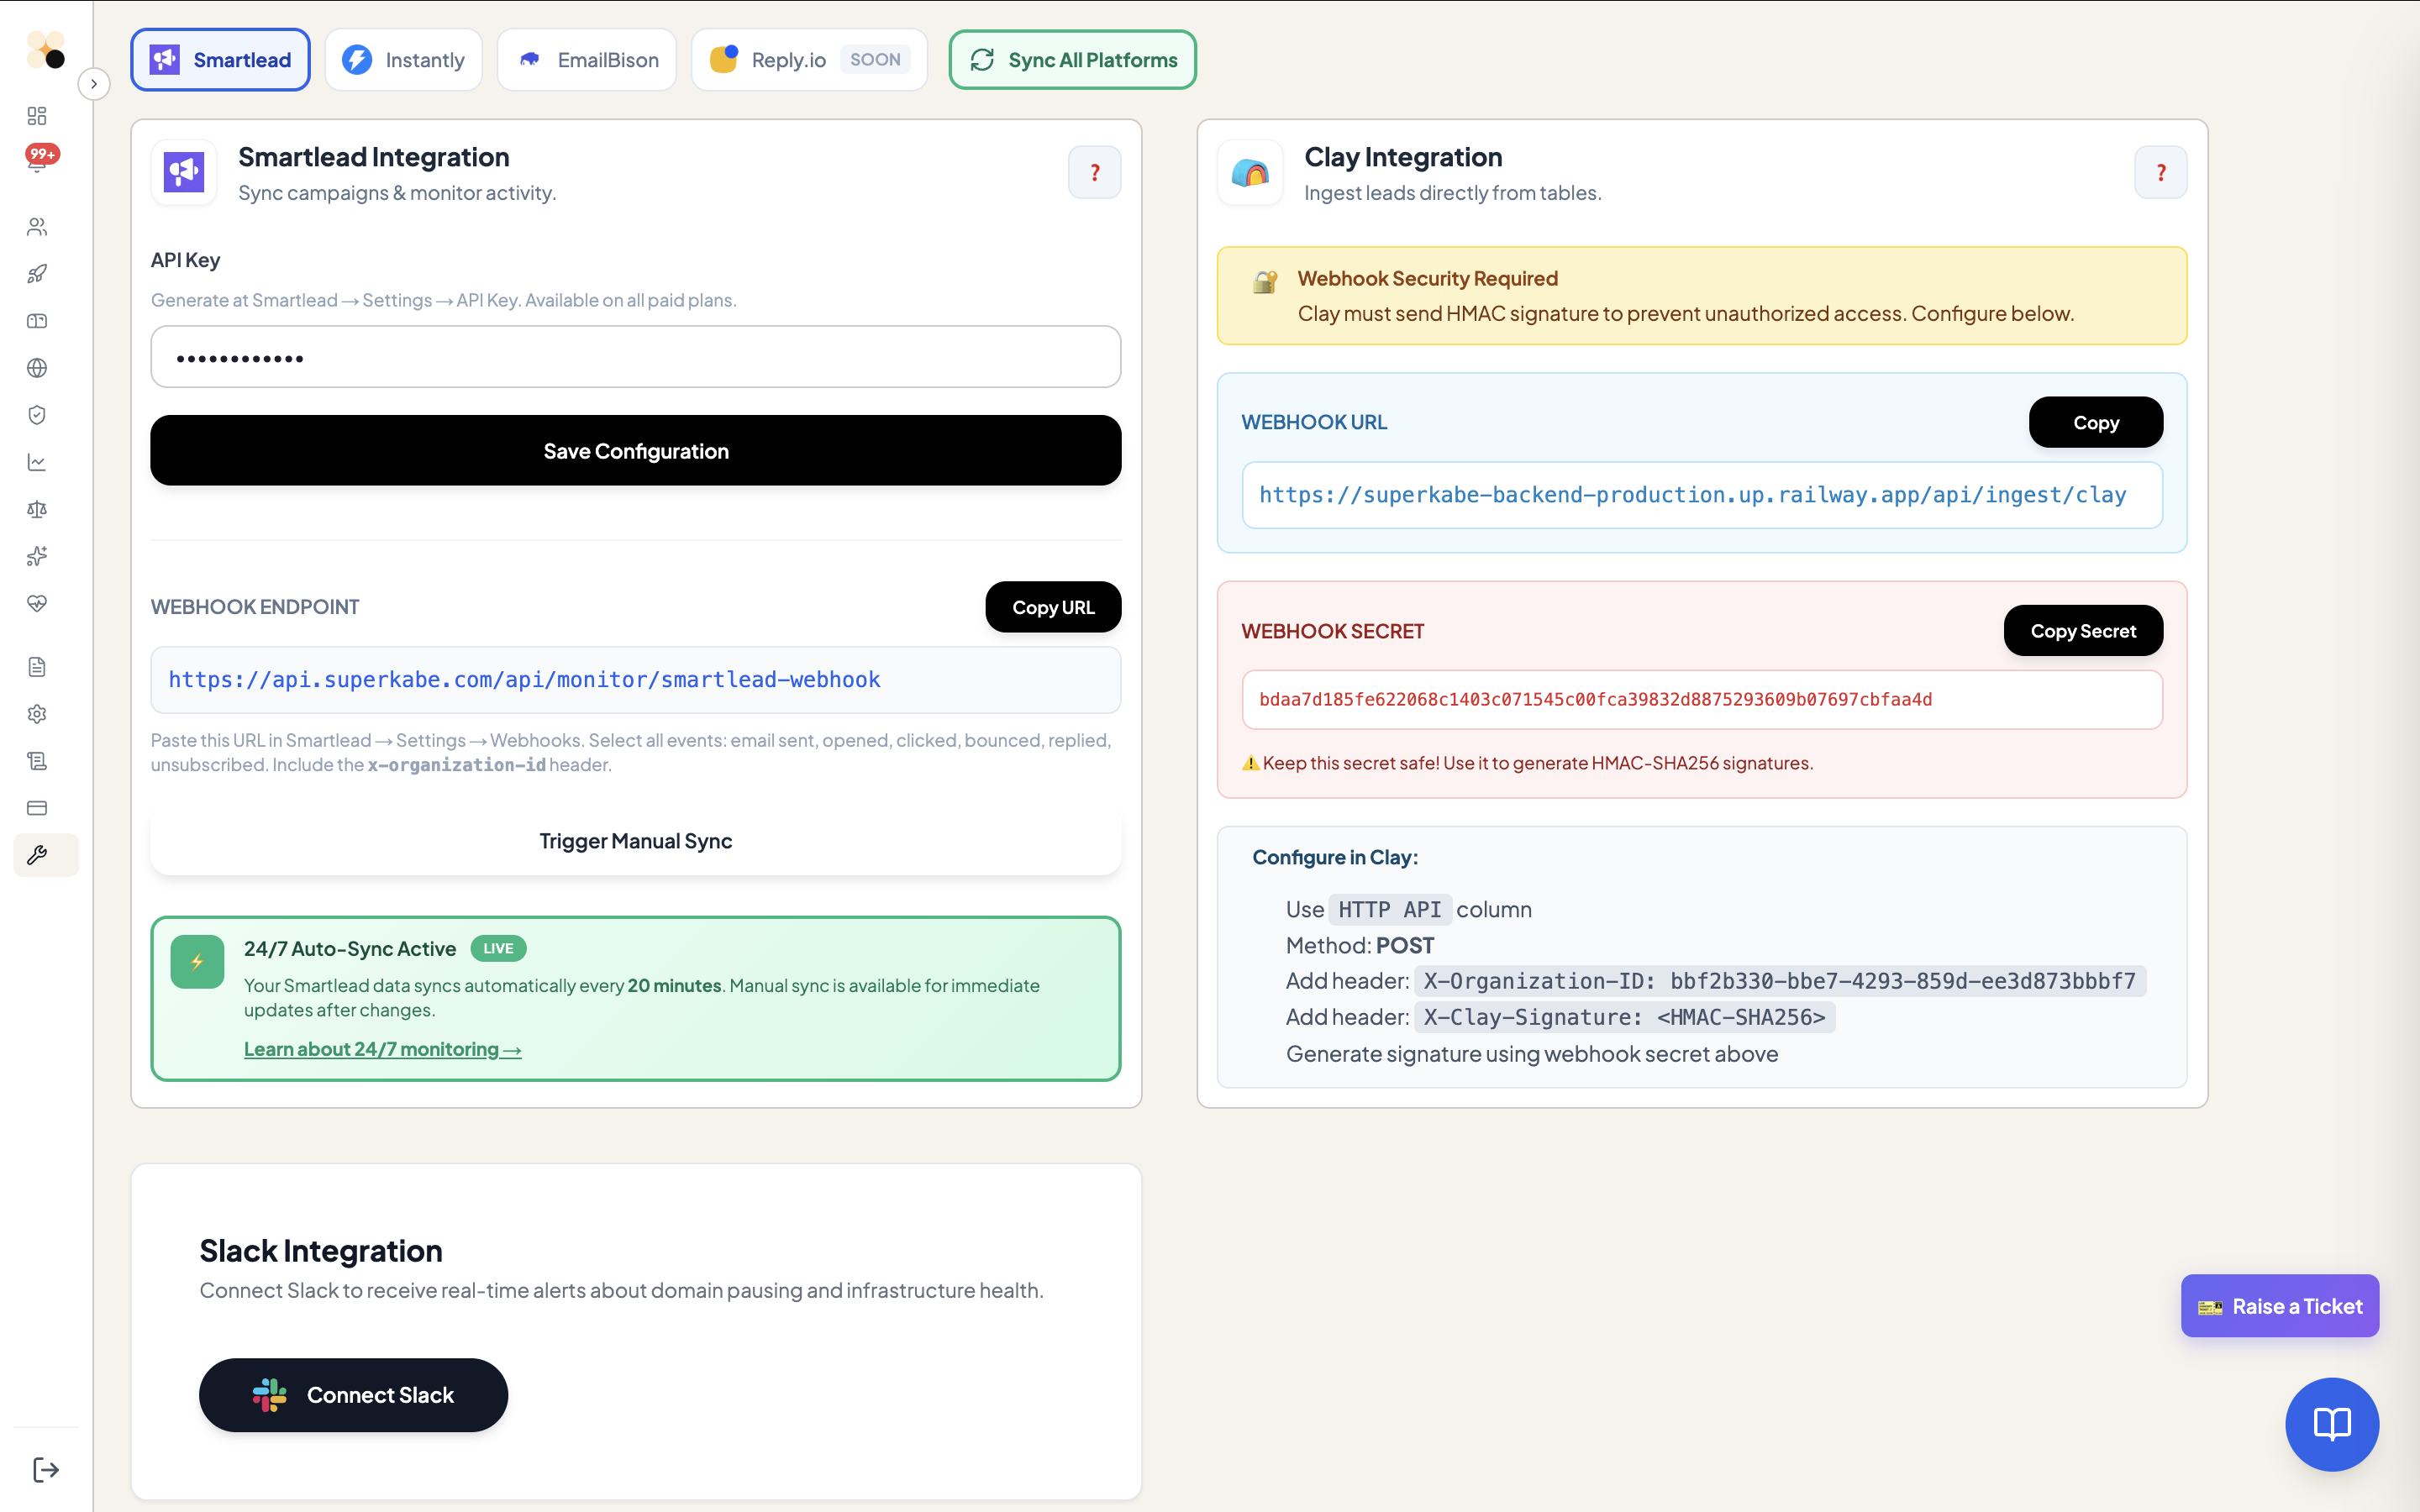This screenshot has width=2420, height=1512.
Task: Click Connect Slack button
Action: (x=353, y=1394)
